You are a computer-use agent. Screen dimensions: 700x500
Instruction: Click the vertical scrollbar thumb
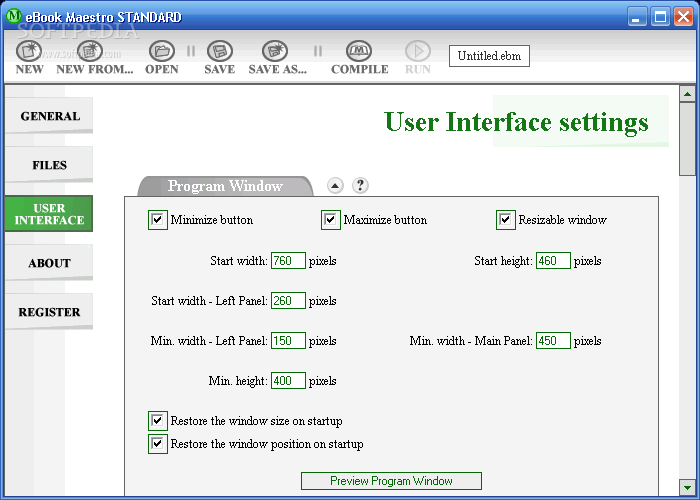687,139
